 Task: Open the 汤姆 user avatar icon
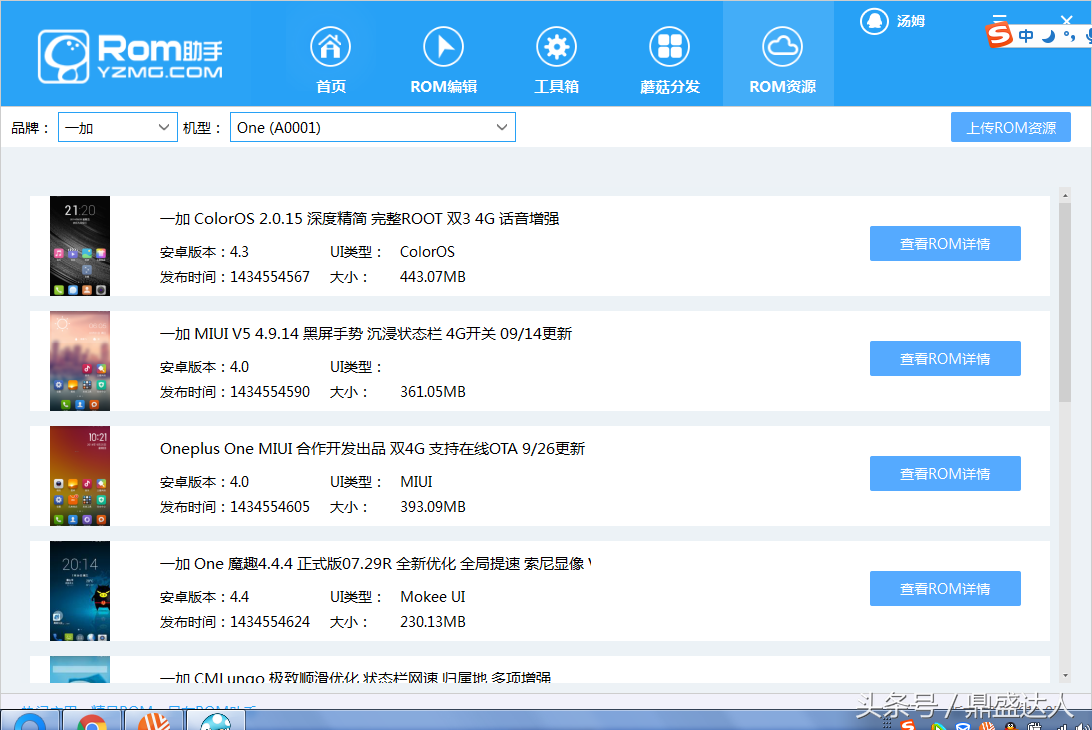pos(874,20)
